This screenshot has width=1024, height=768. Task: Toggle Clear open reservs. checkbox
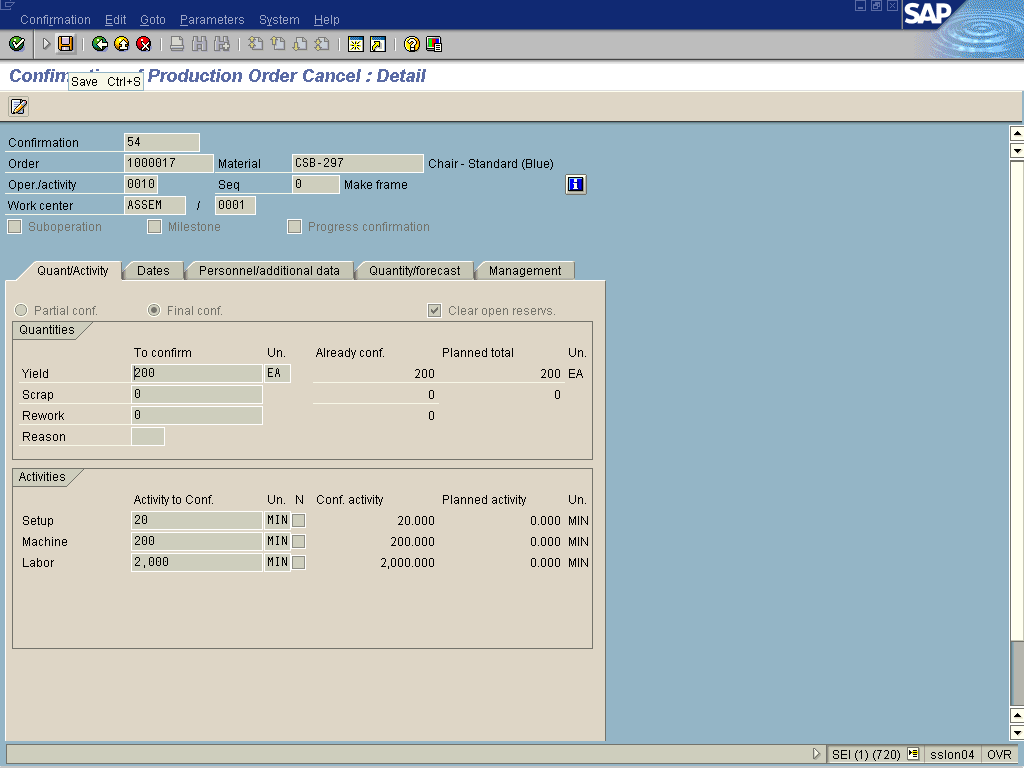(x=434, y=310)
